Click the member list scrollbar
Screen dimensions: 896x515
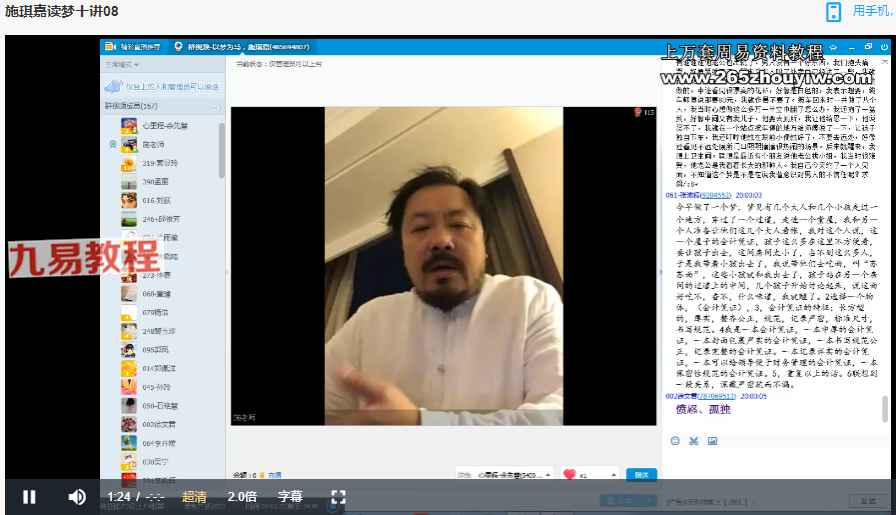(222, 150)
